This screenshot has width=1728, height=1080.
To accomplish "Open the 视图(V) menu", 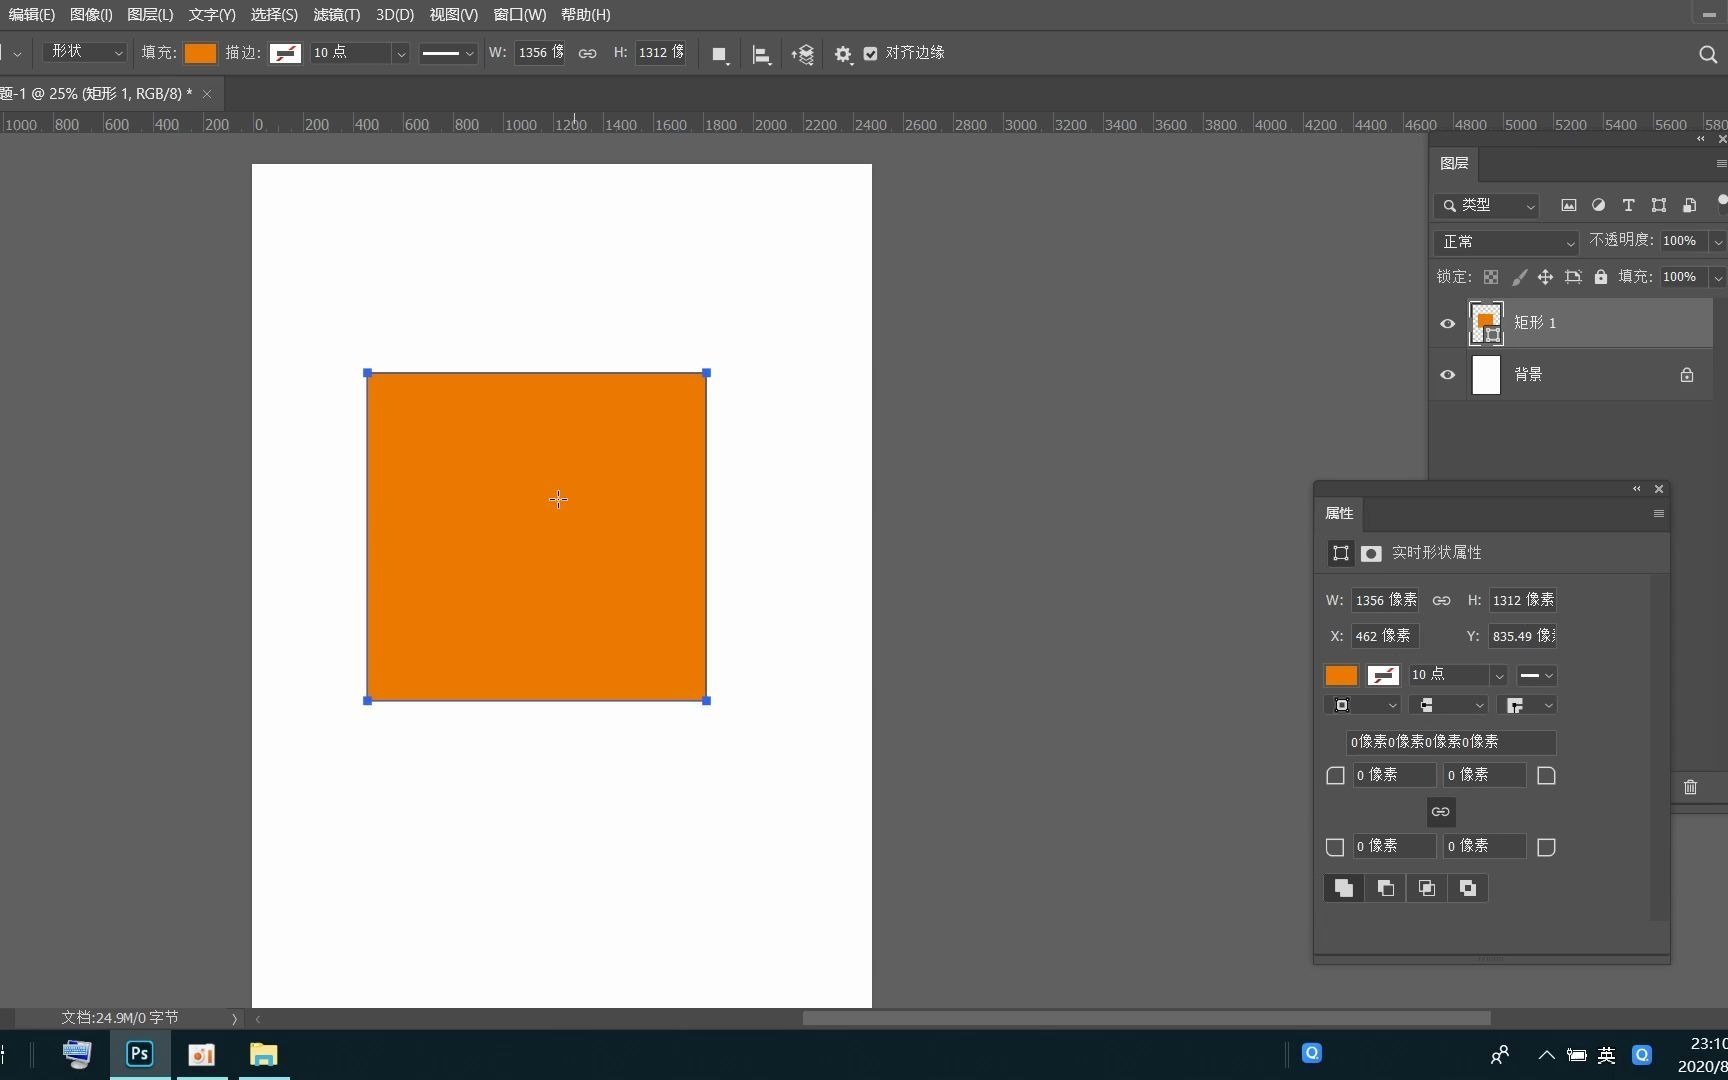I will click(x=453, y=15).
